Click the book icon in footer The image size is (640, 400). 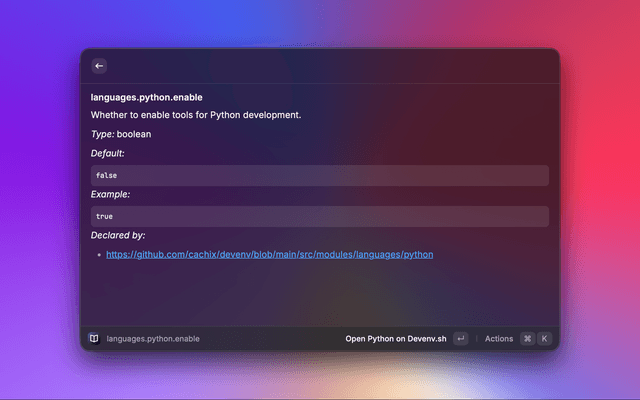93,339
